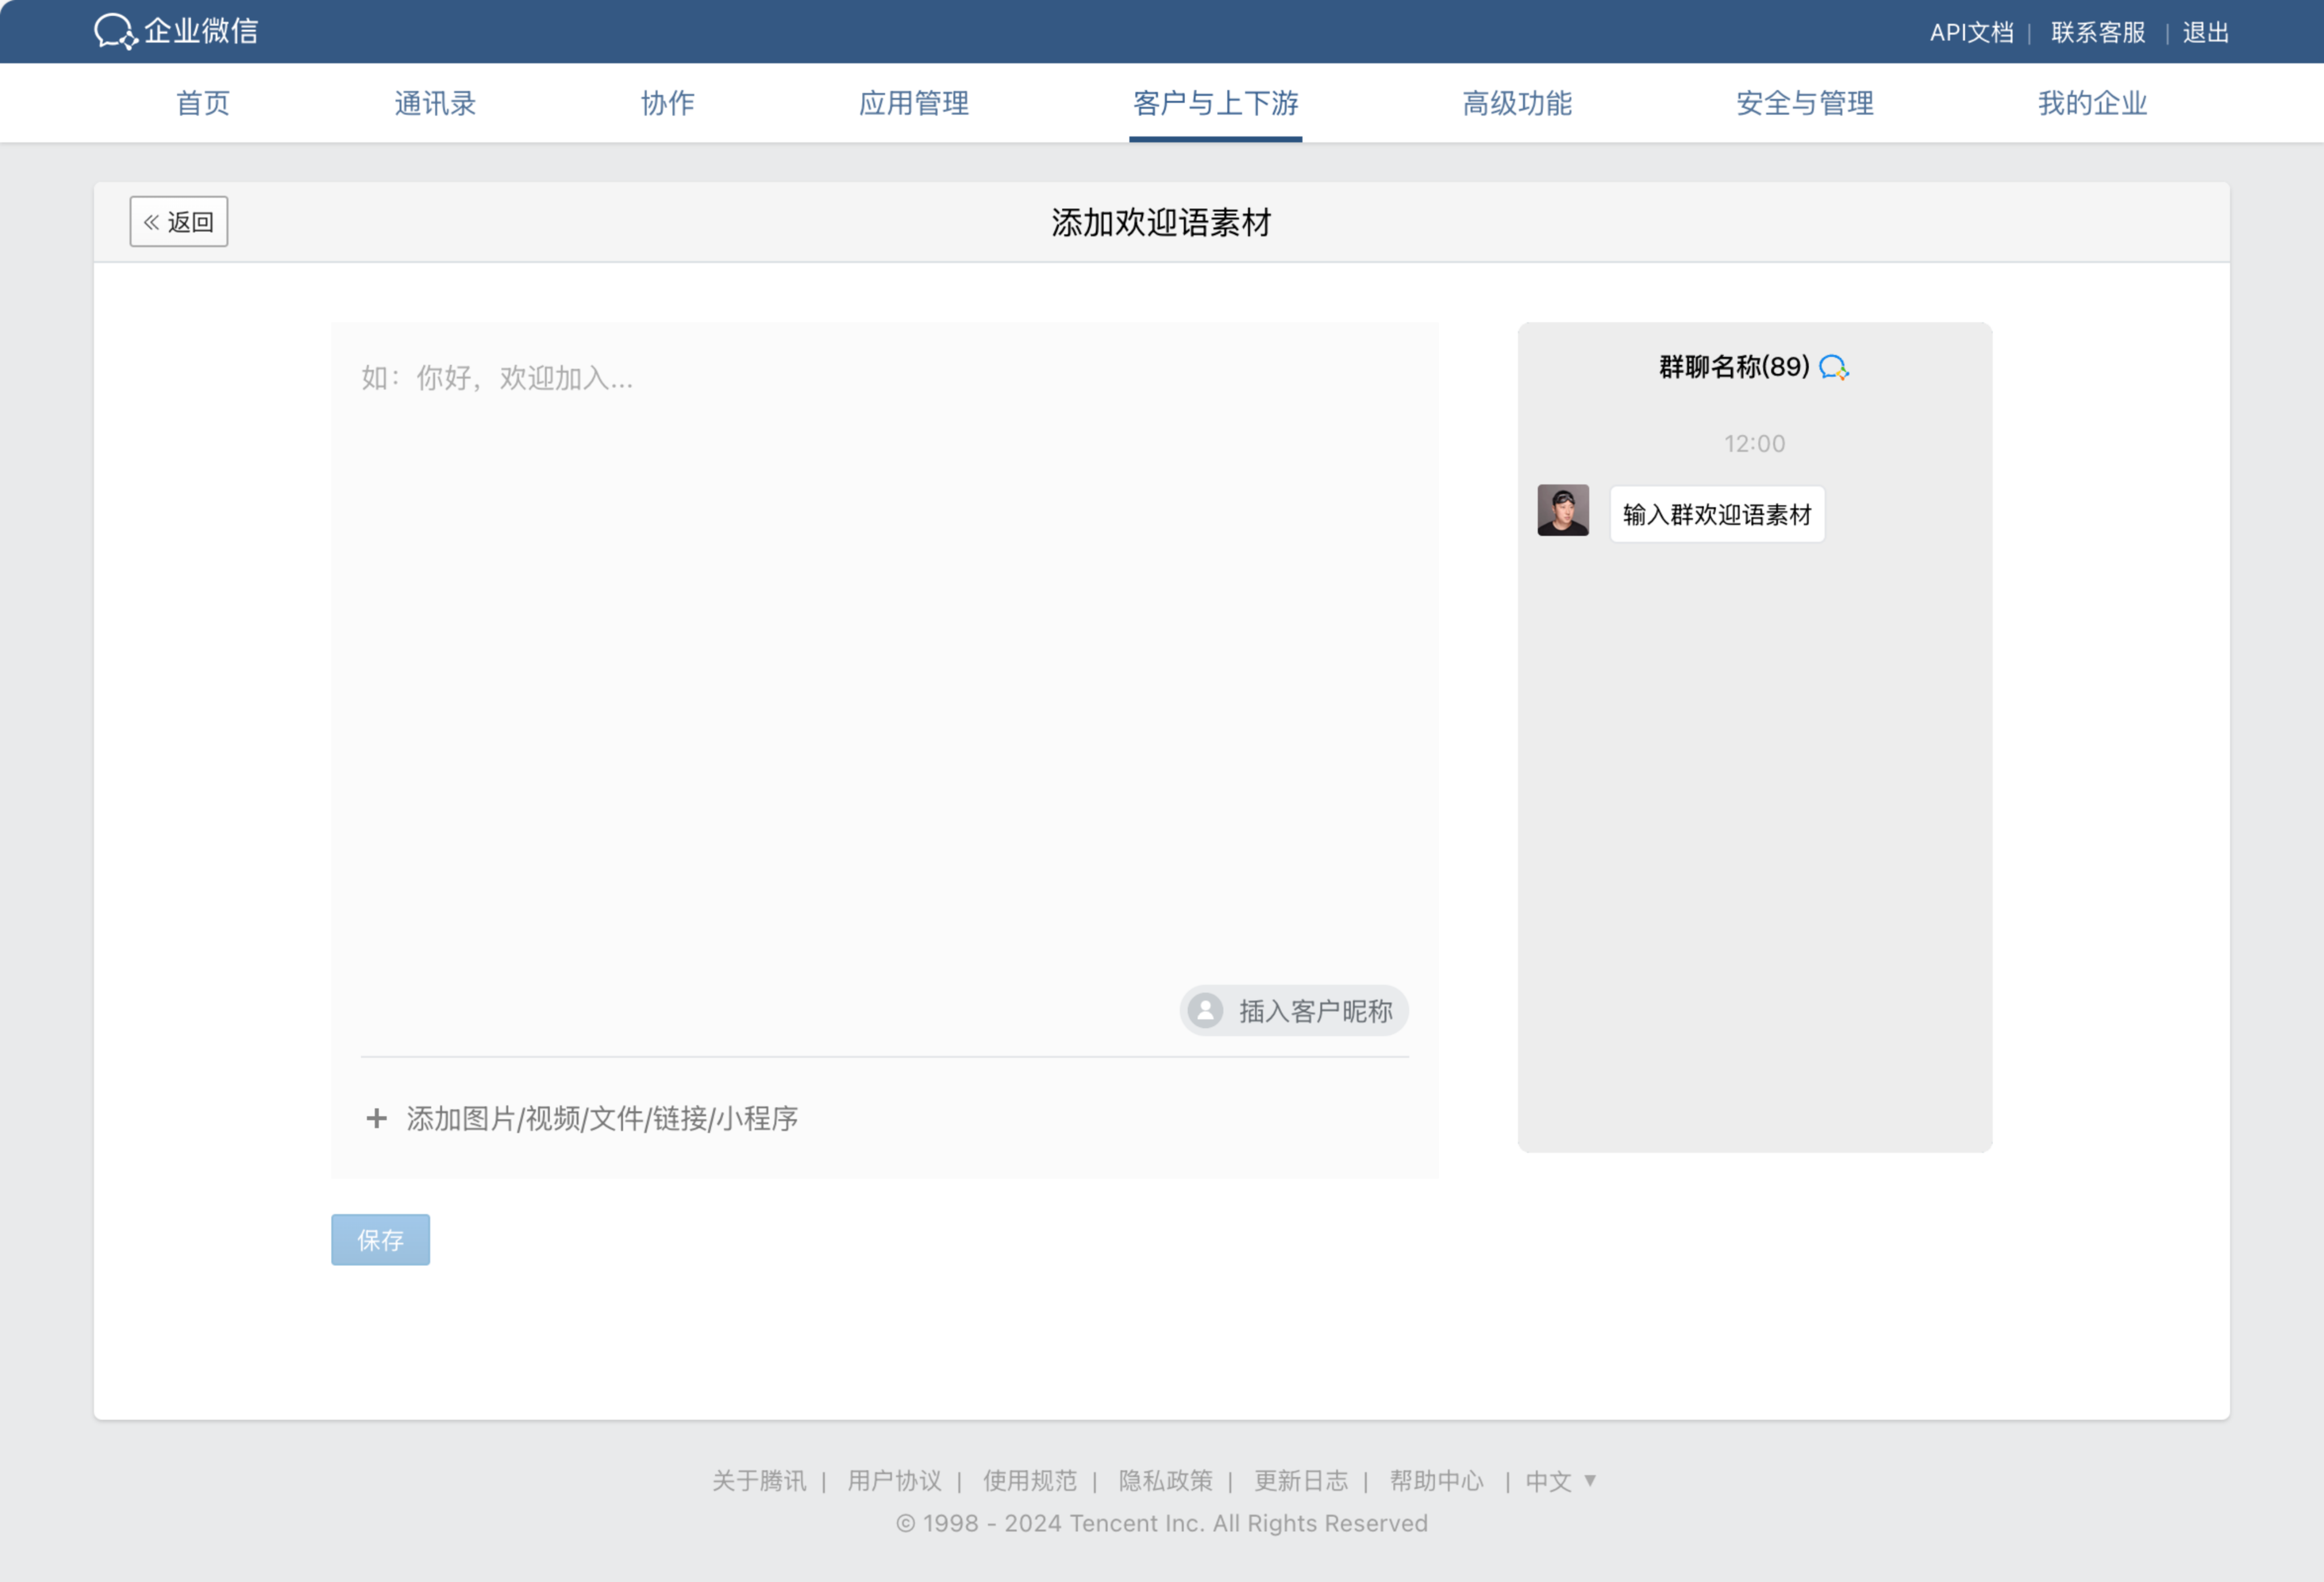Open the 通讯录 tab
This screenshot has height=1582, width=2324.
(x=435, y=103)
